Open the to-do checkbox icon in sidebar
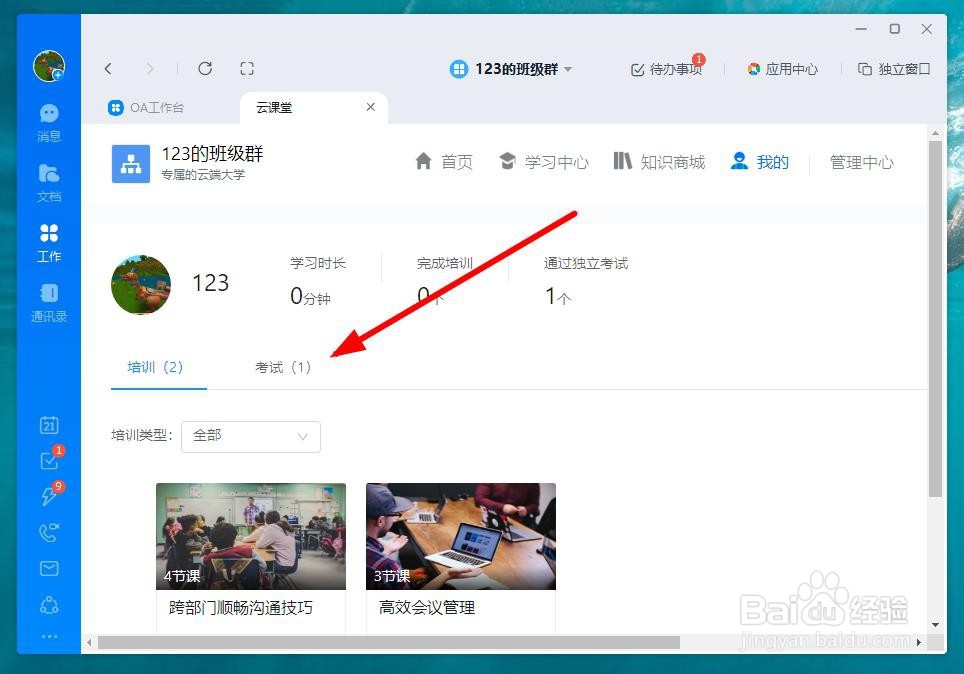Viewport: 964px width, 674px height. (x=49, y=460)
